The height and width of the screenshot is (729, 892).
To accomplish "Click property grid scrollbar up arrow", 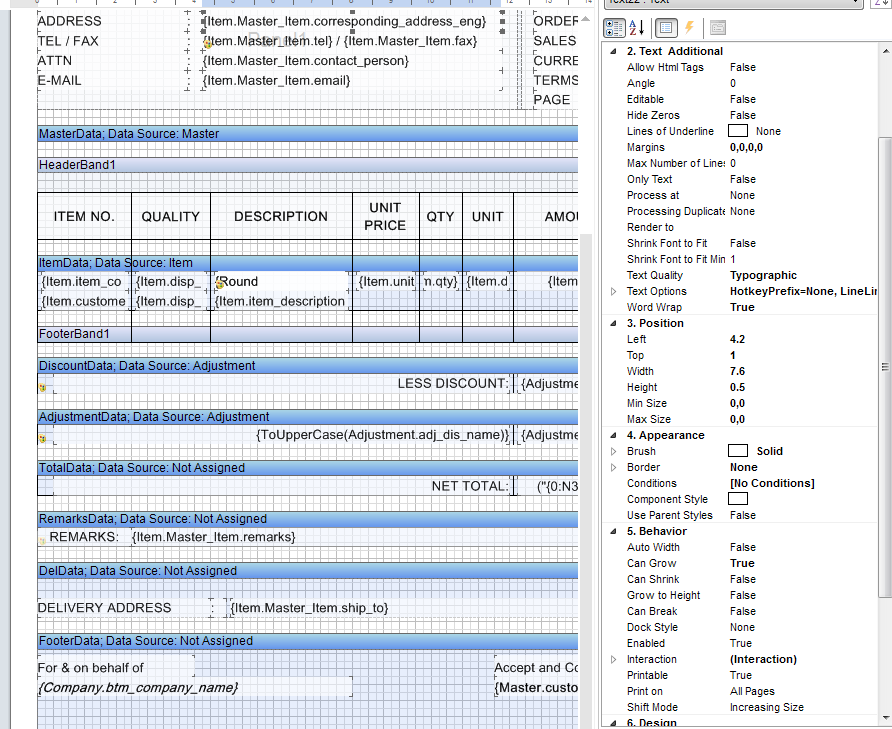I will point(885,51).
